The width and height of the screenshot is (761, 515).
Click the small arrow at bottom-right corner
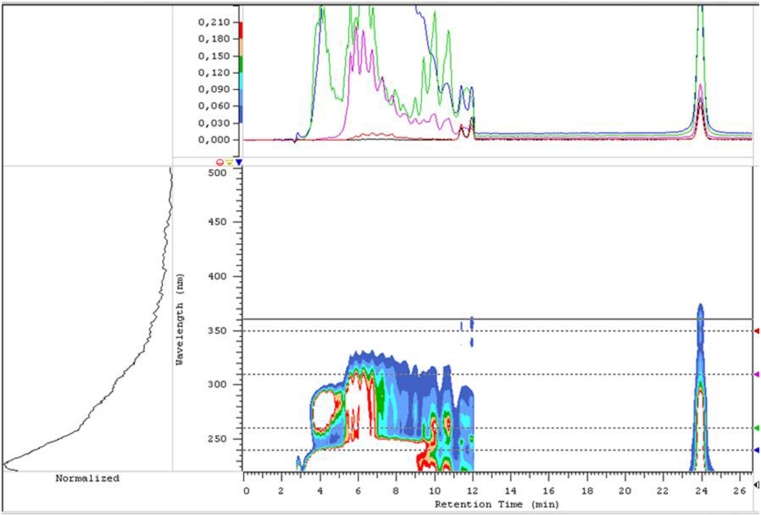click(756, 485)
